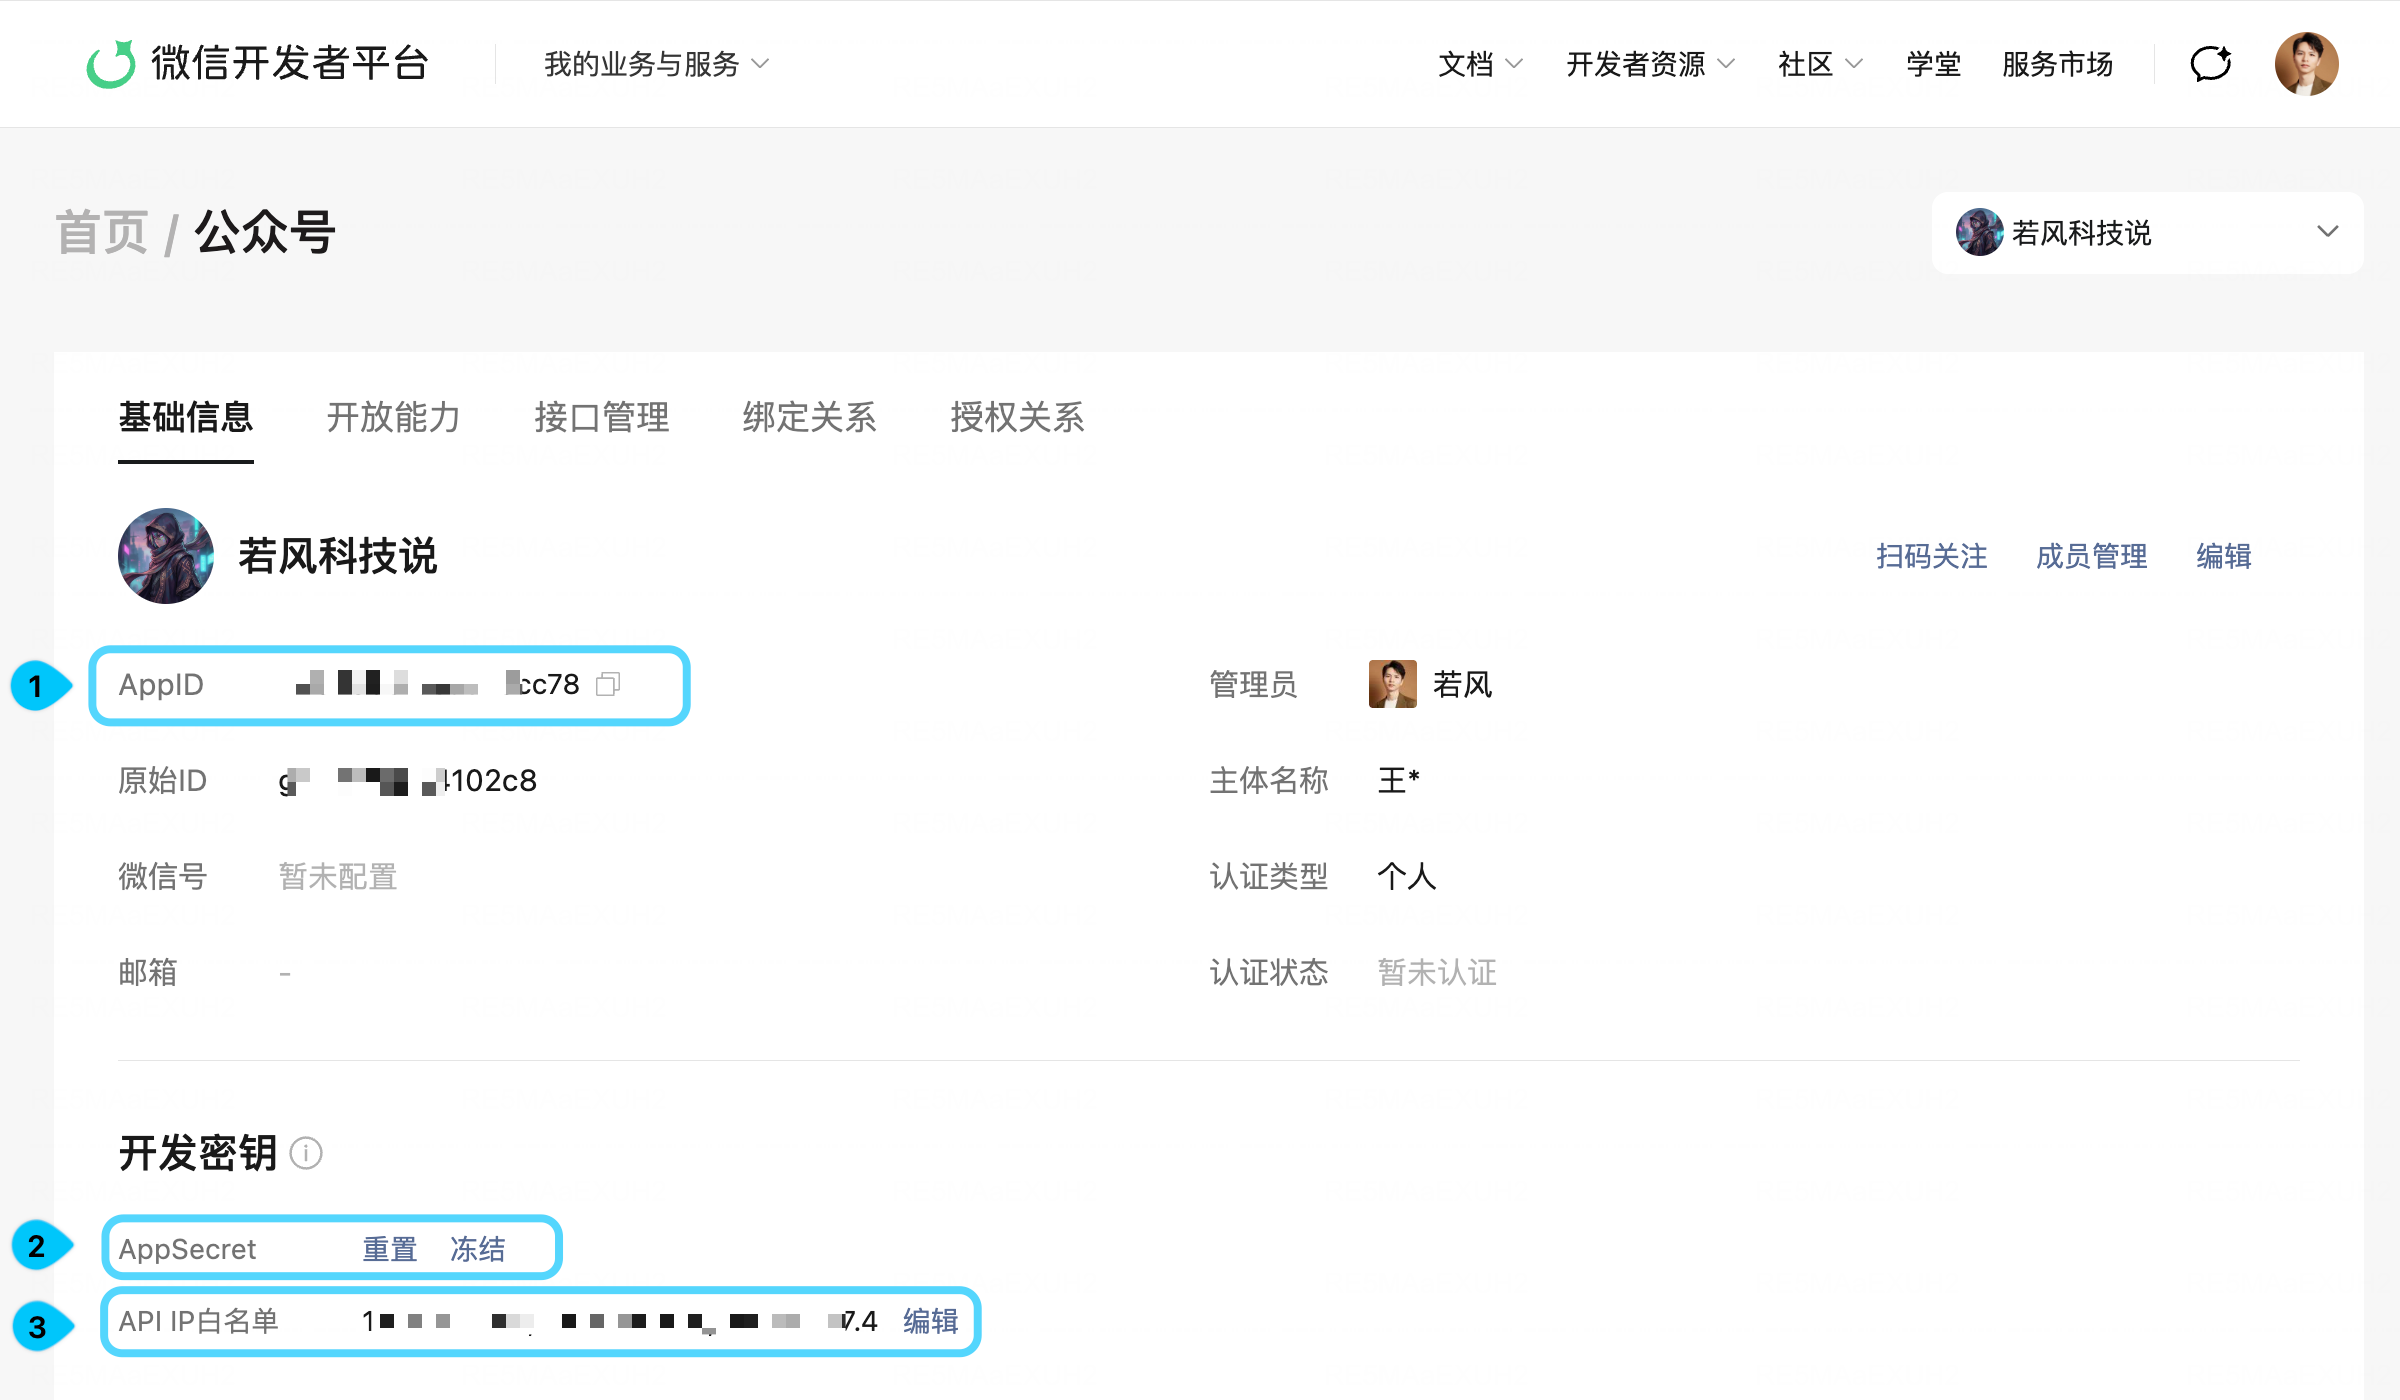
Task: Open the 绑定关系 tab
Action: pos(809,417)
